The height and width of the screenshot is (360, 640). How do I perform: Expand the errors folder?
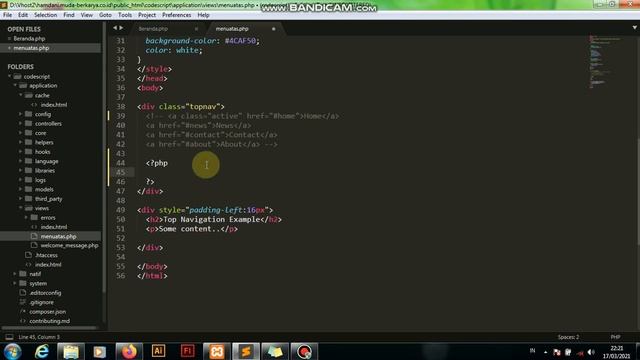click(27, 217)
